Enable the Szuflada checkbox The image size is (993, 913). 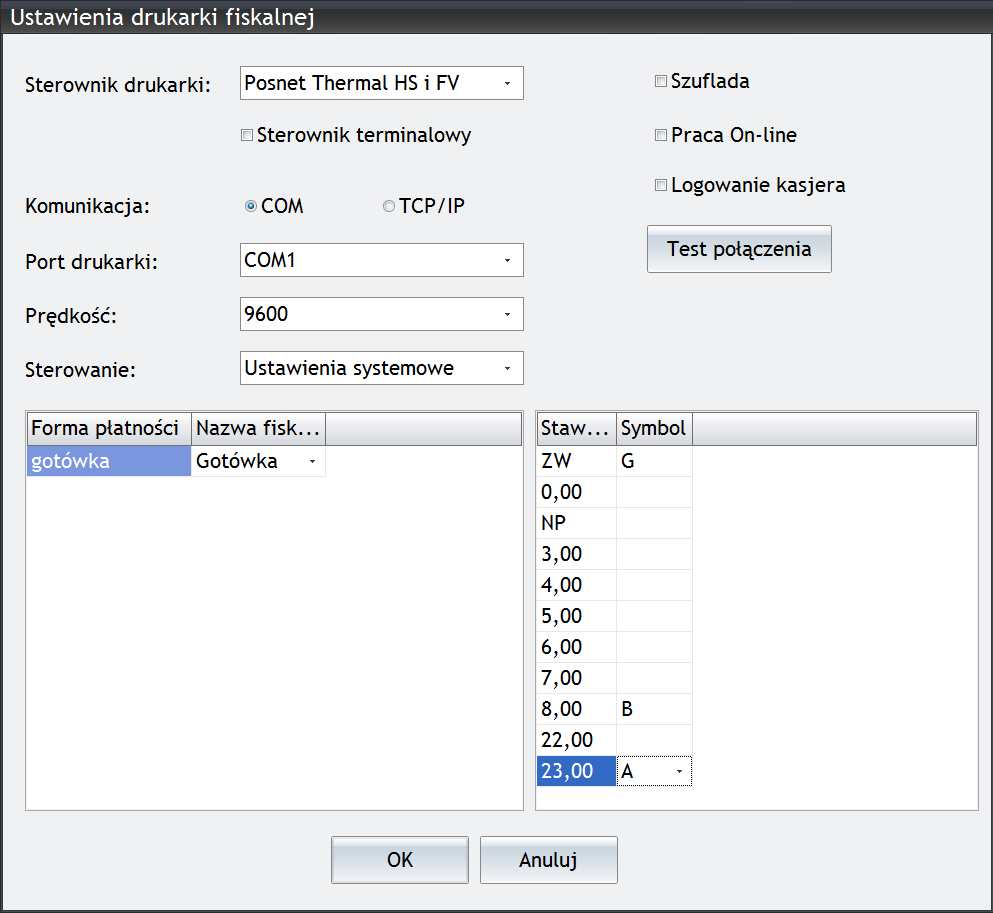pyautogui.click(x=661, y=81)
